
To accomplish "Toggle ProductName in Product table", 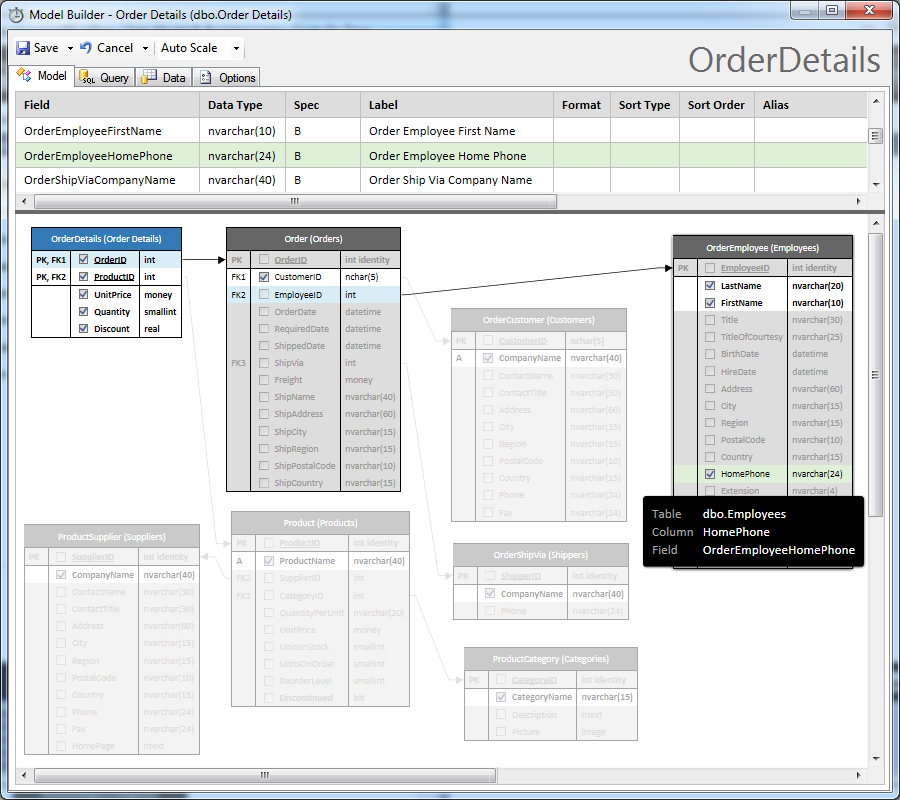I will coord(269,561).
